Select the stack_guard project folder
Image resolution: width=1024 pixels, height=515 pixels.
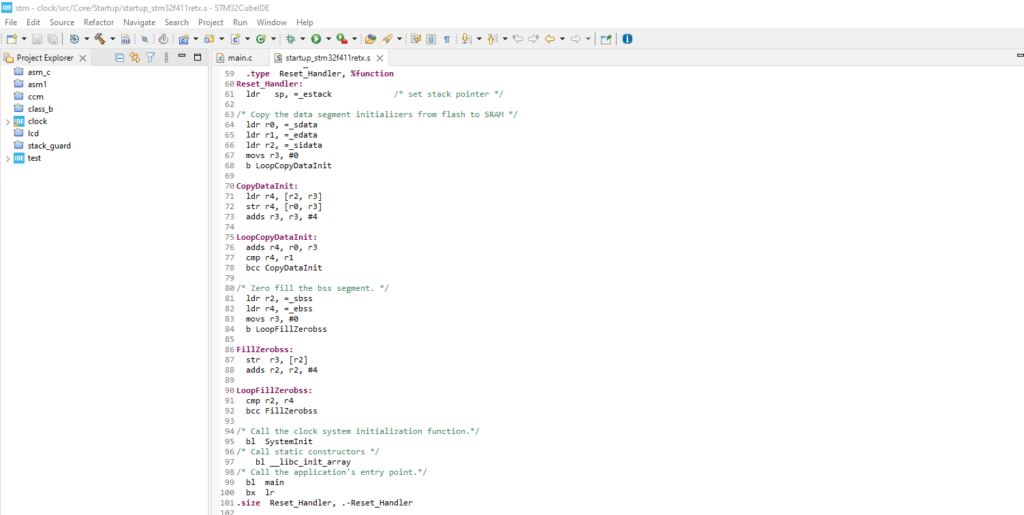pos(48,146)
